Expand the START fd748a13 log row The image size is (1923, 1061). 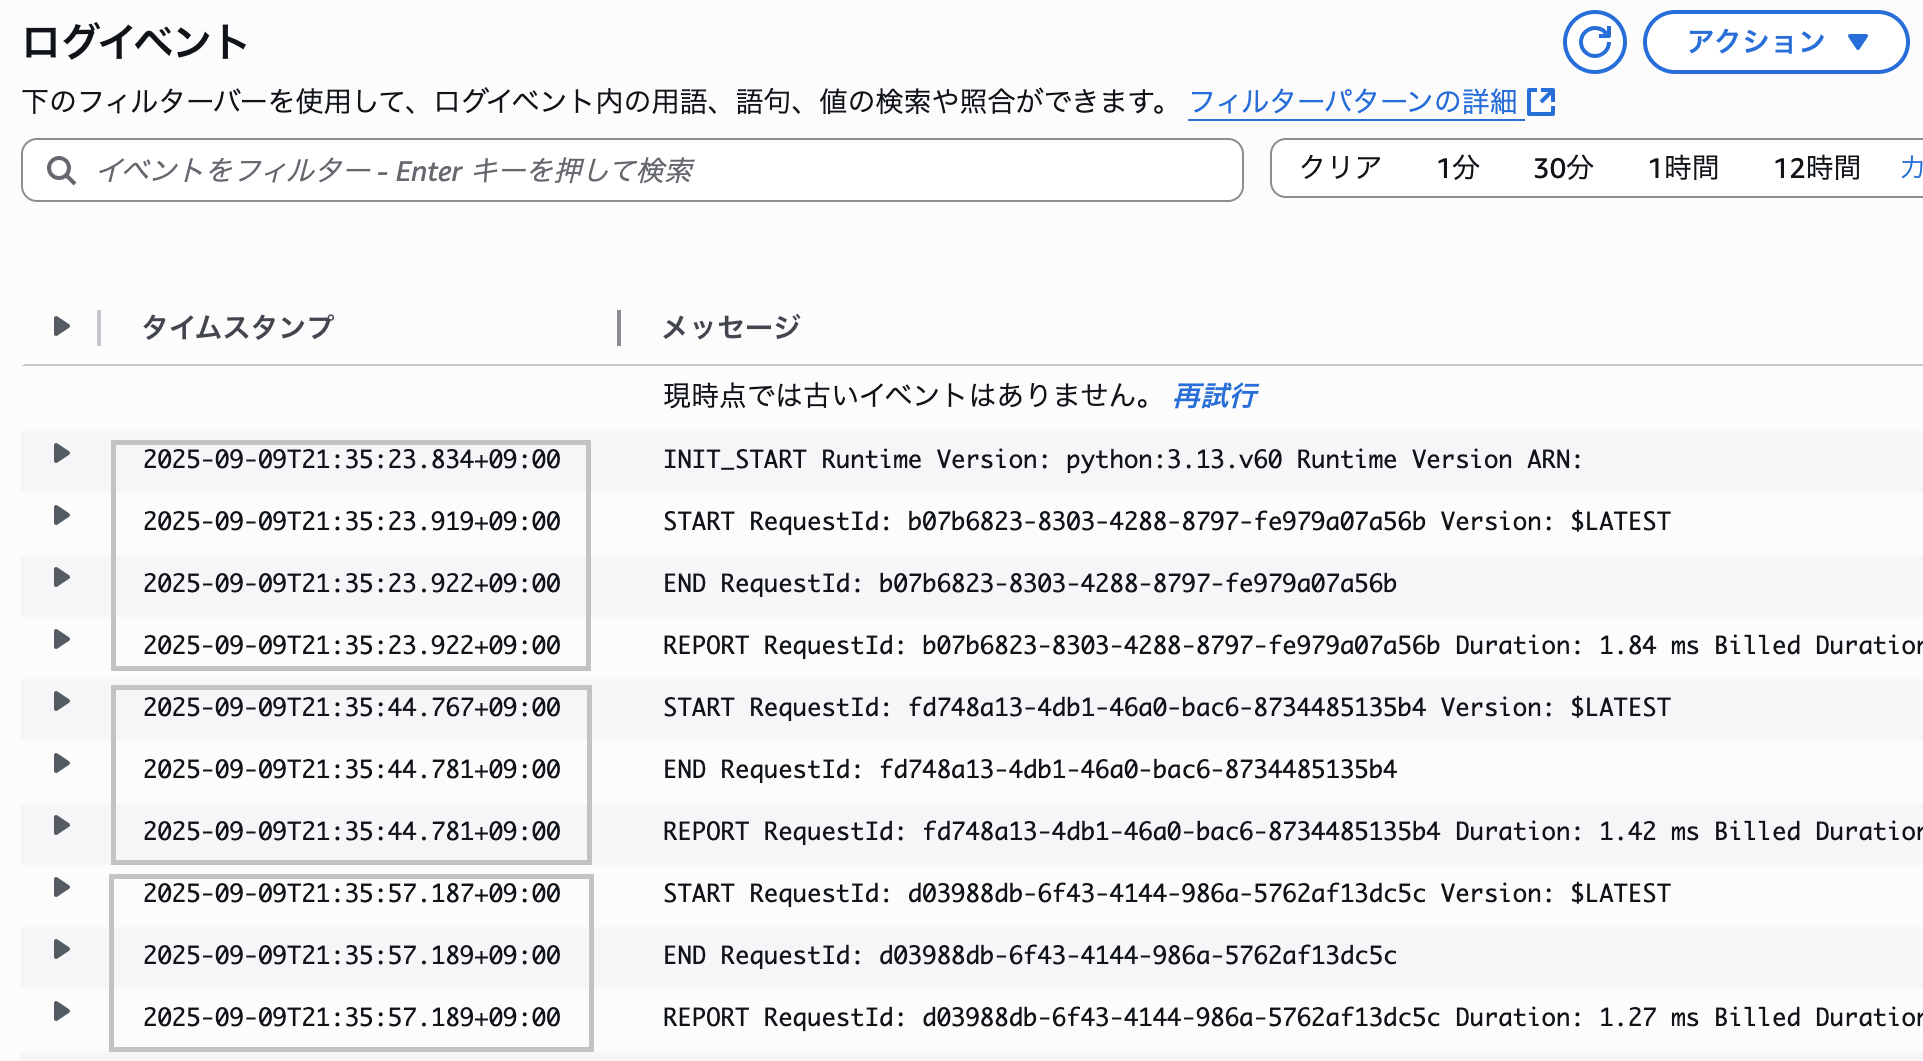click(61, 702)
